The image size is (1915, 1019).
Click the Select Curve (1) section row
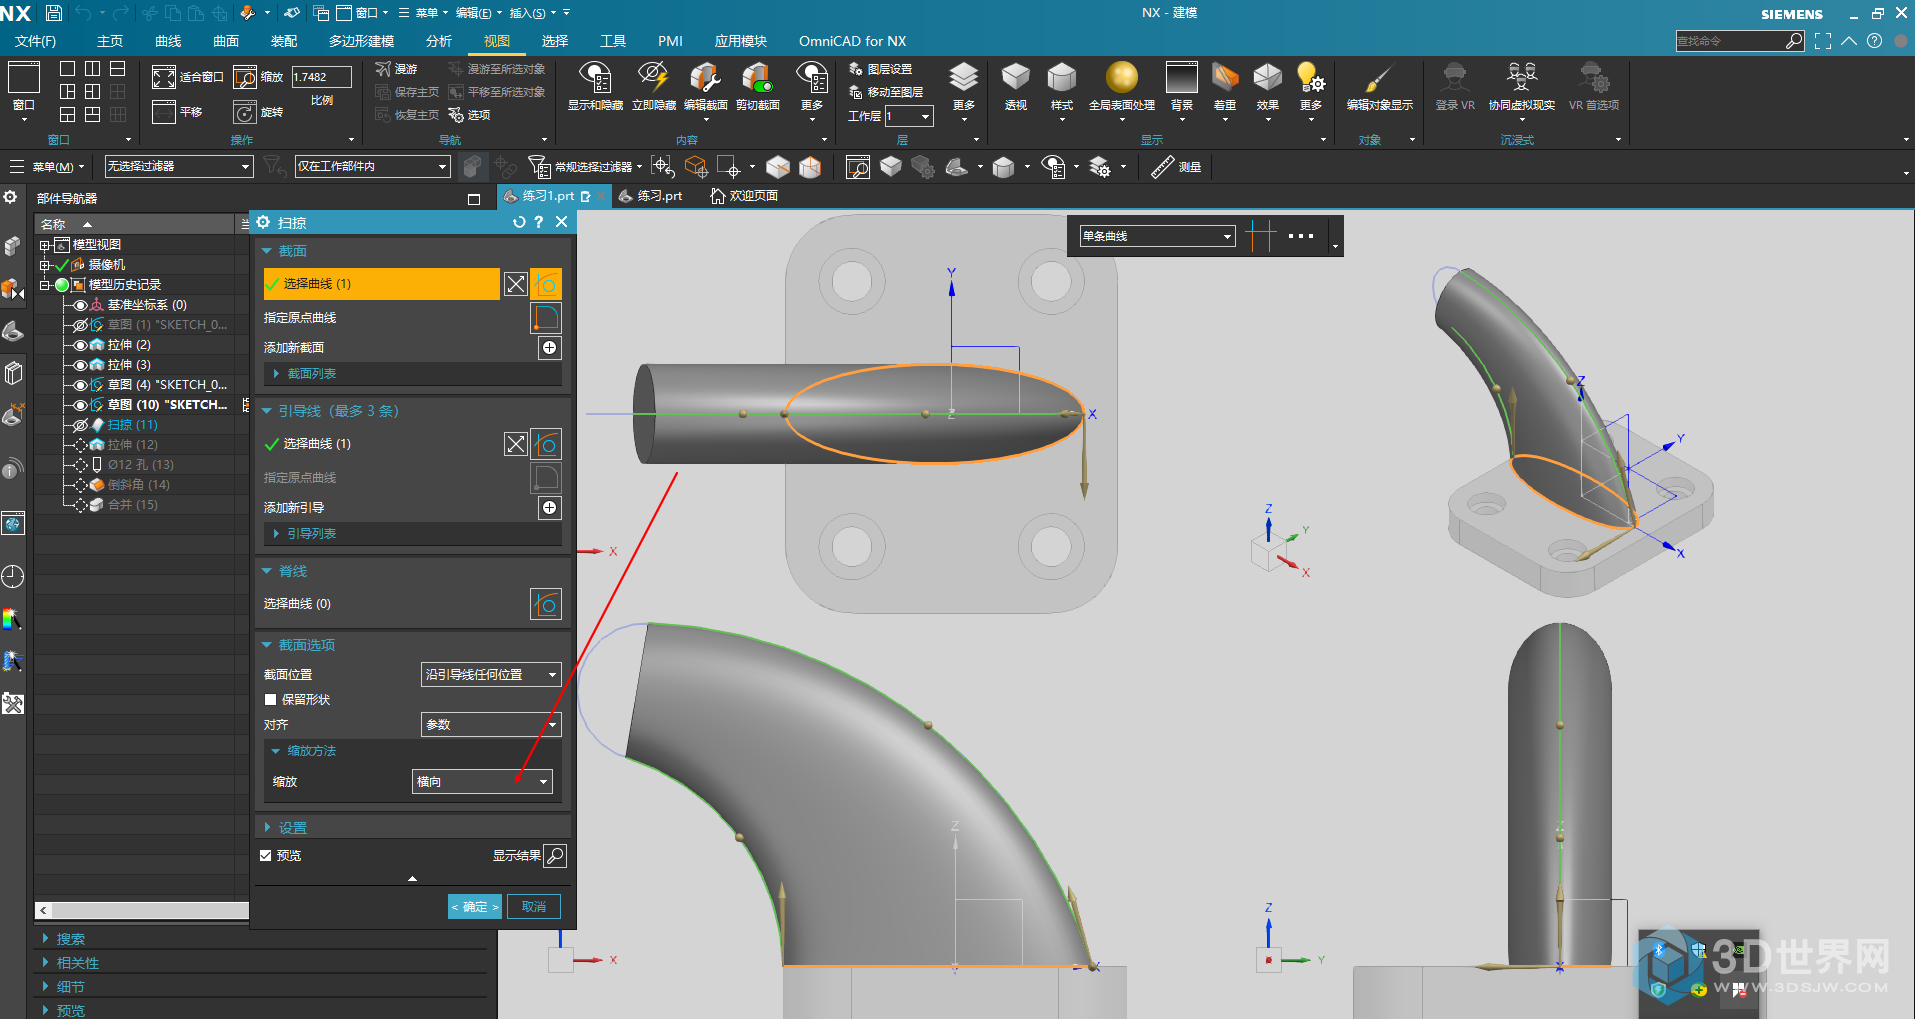tap(381, 284)
